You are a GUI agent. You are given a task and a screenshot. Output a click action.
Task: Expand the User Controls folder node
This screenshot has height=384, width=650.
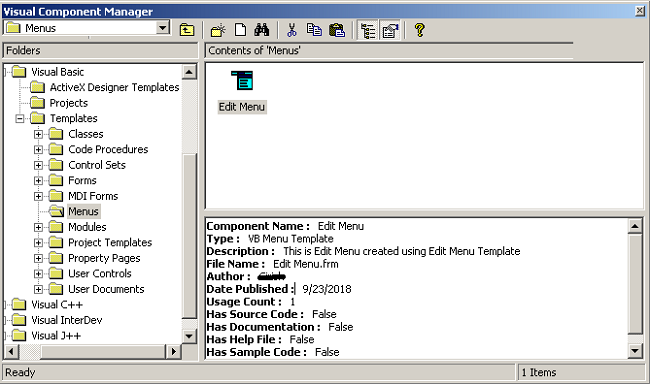click(38, 274)
